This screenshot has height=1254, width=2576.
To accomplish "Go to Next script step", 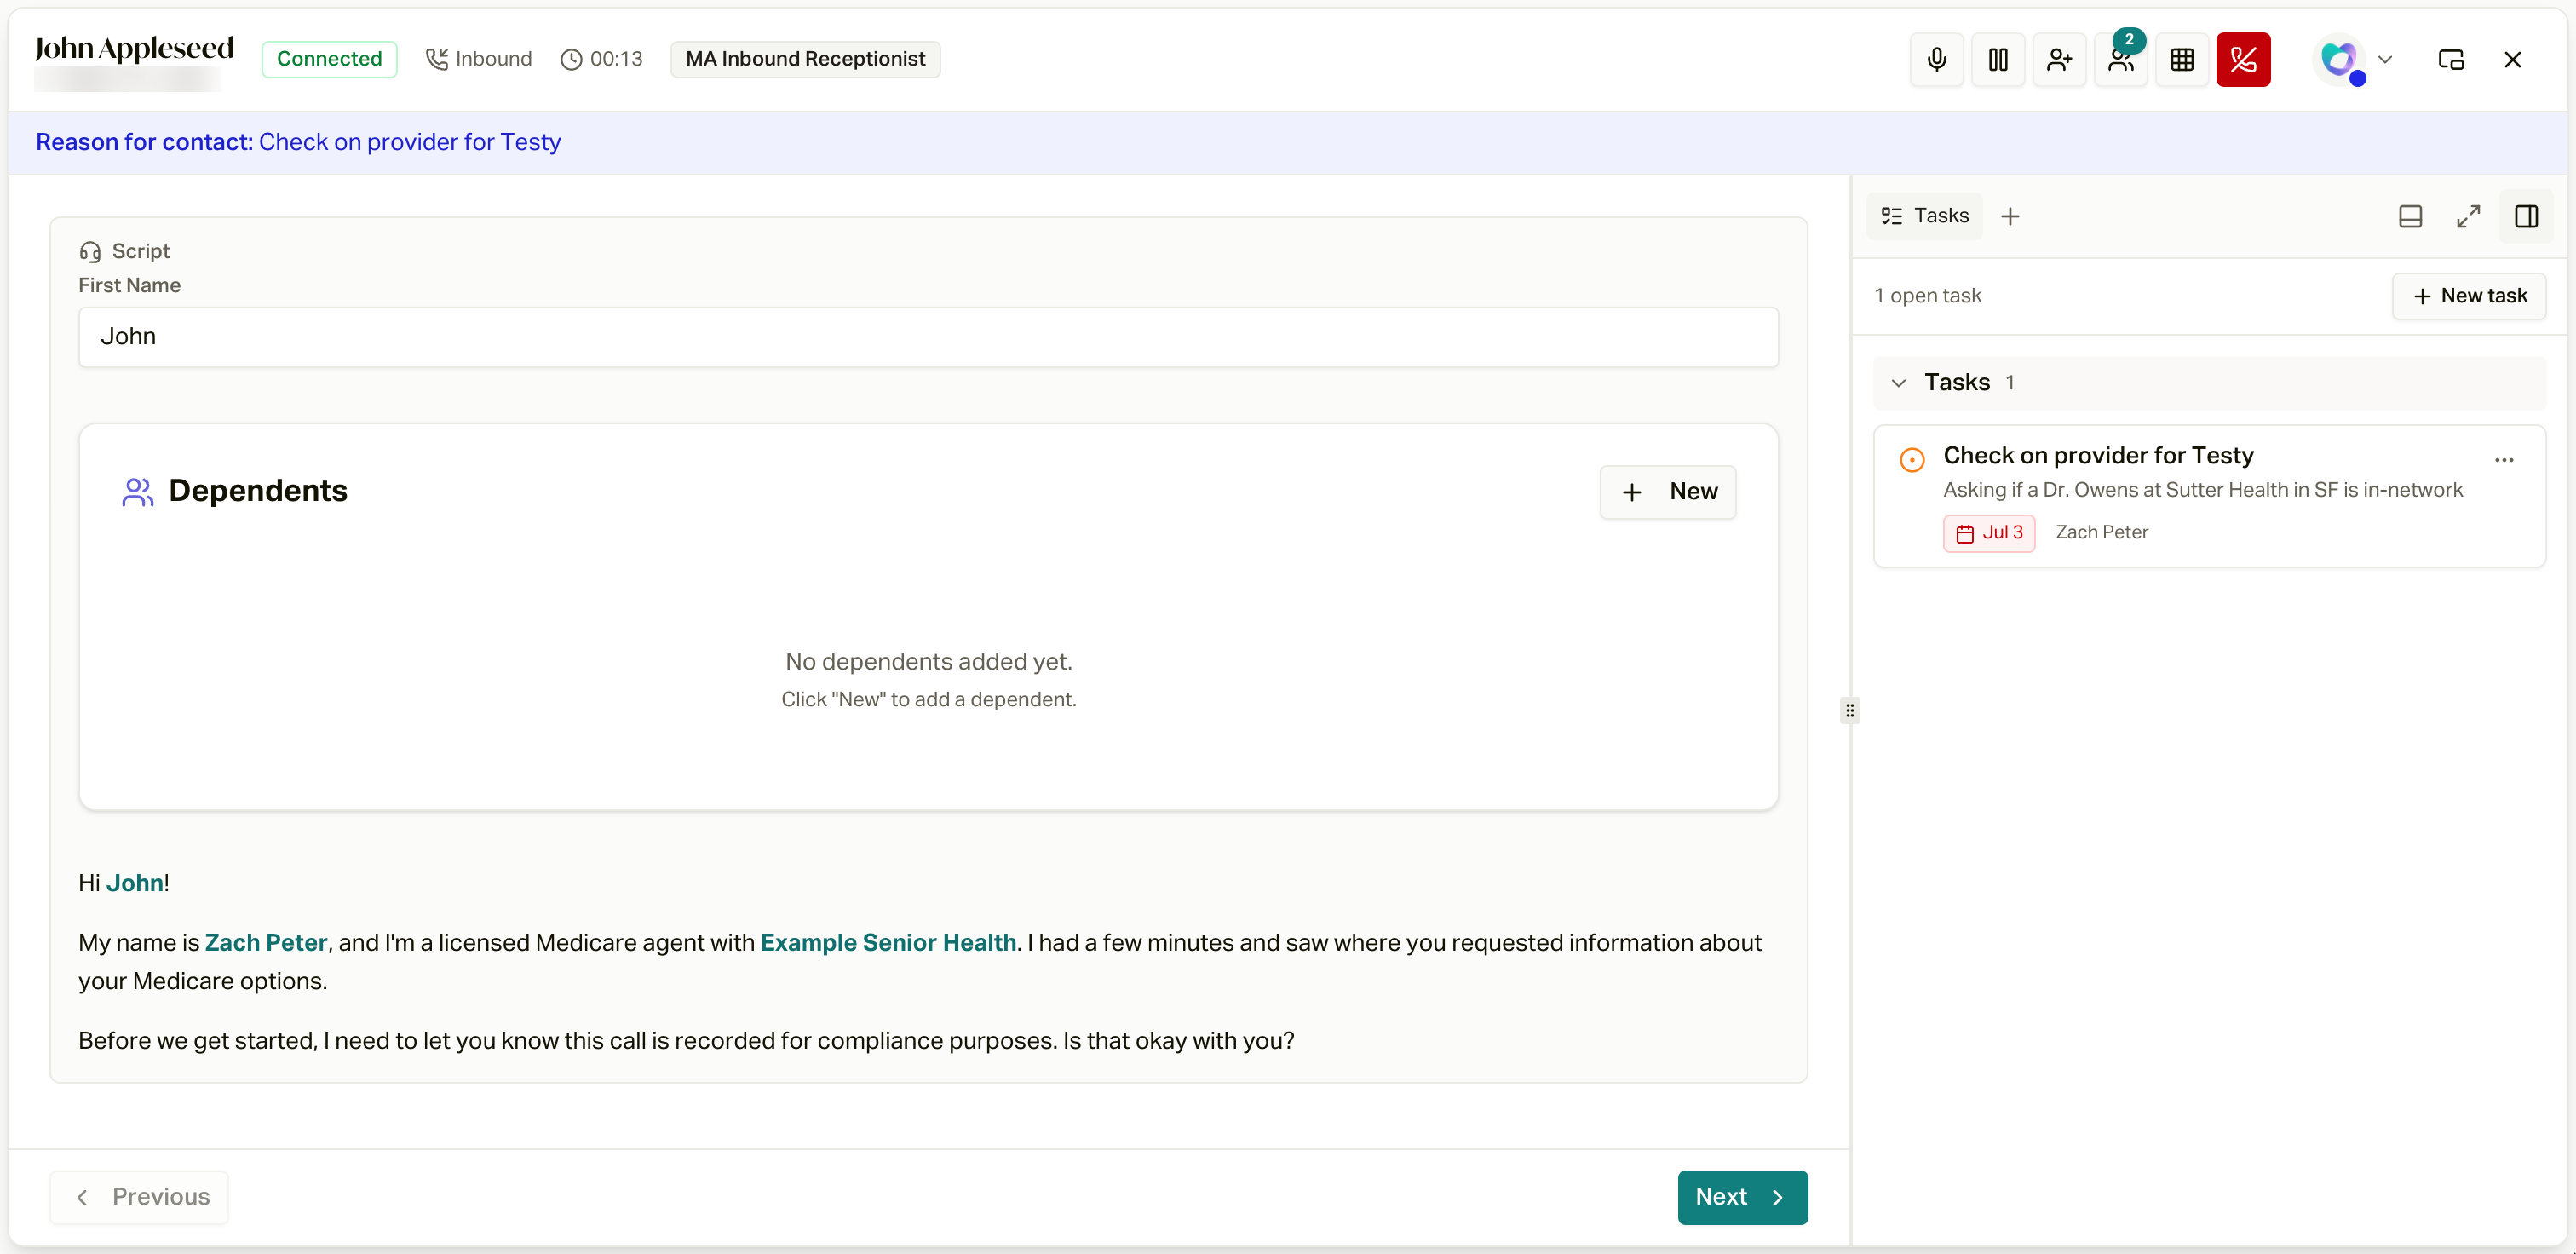I will pos(1742,1197).
